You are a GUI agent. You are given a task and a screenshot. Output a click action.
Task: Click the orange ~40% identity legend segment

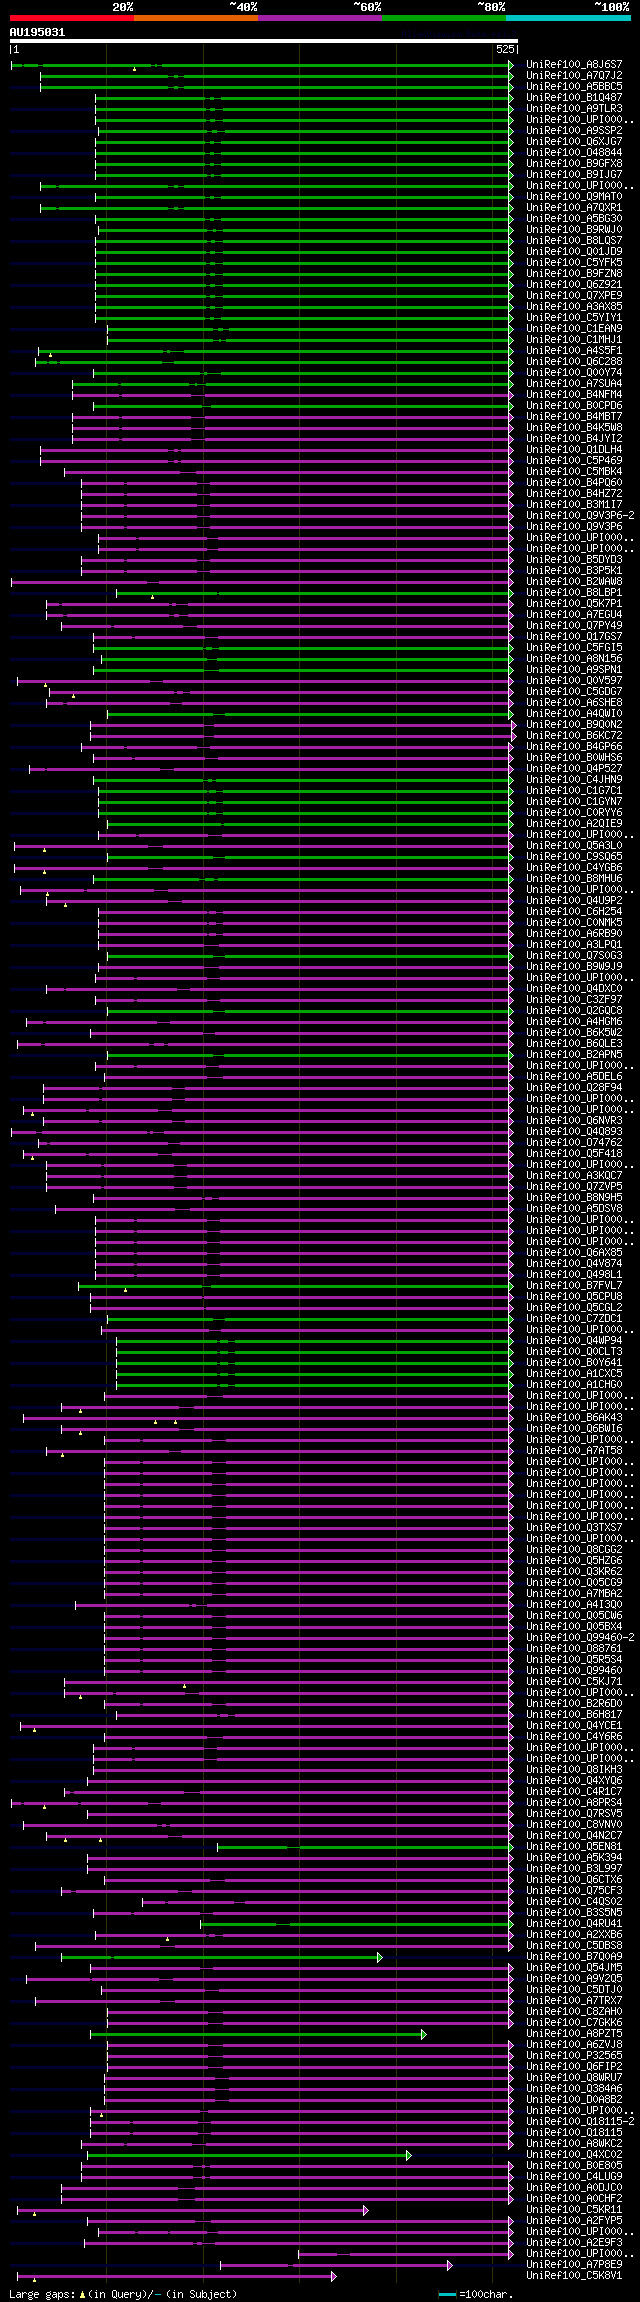196,18
